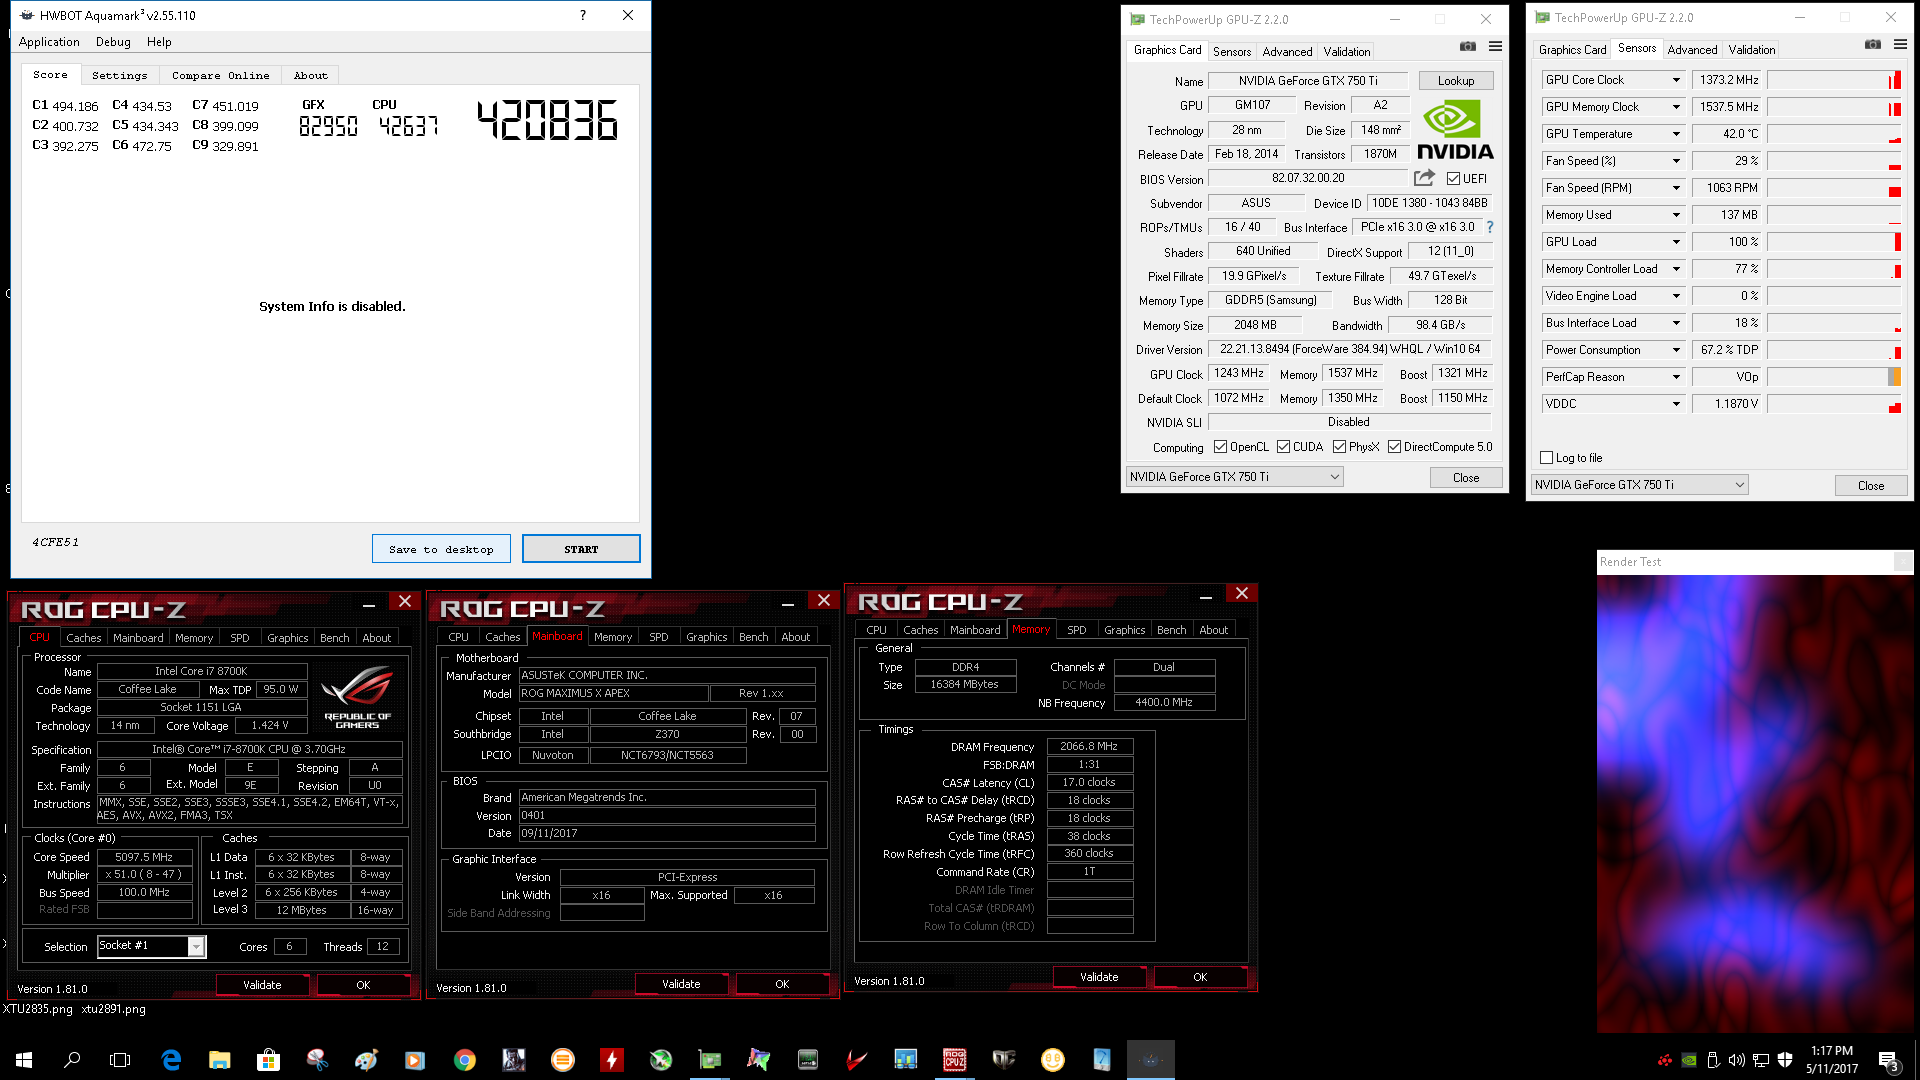This screenshot has height=1080, width=1920.
Task: Click the BIOS Version field in GPU-Z
Action: [x=1308, y=178]
